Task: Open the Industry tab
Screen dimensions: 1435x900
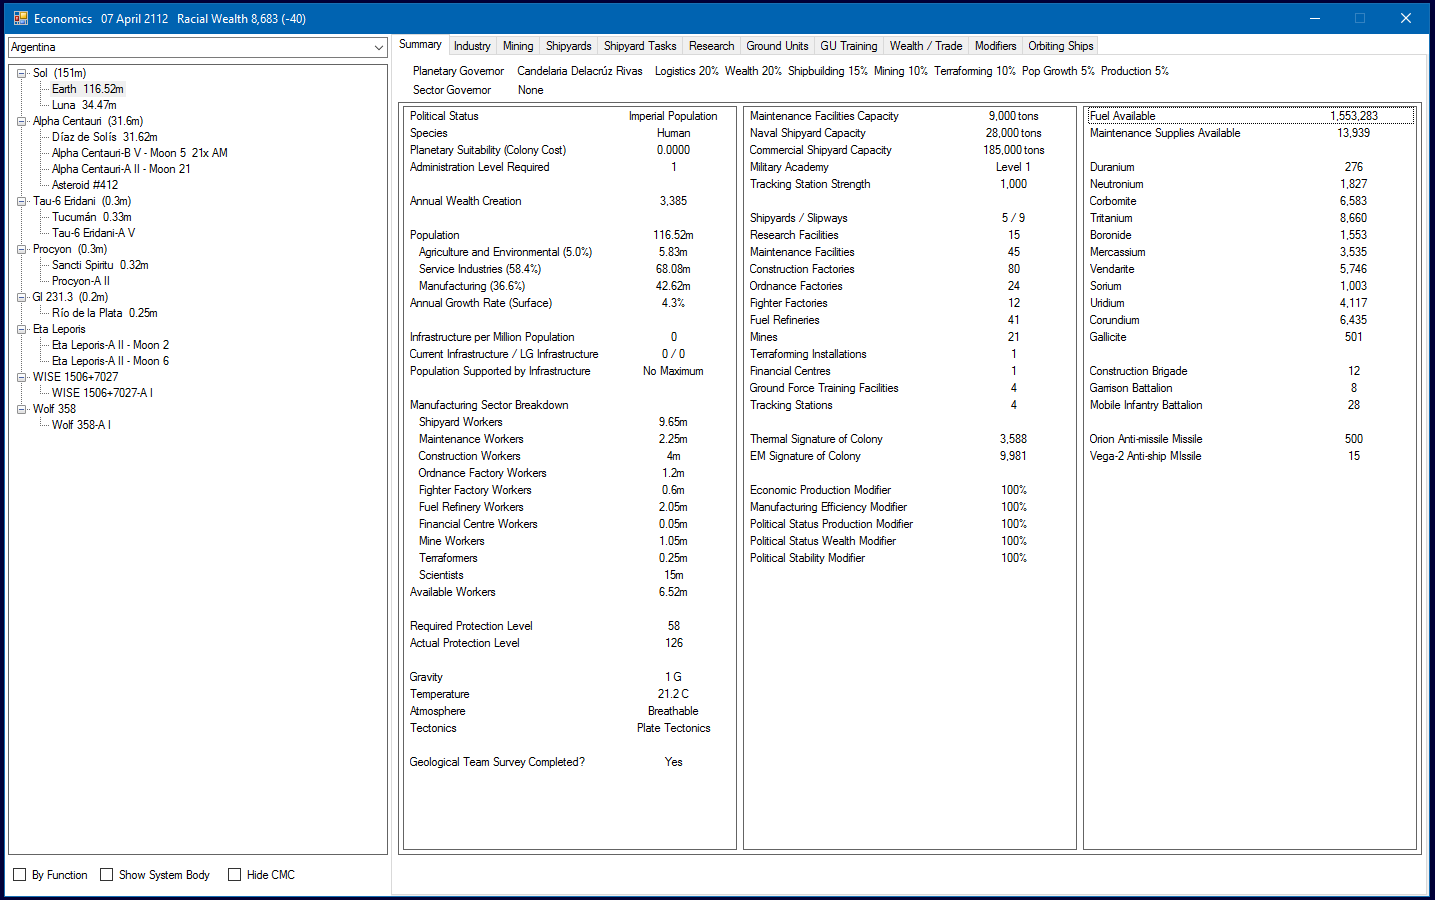Action: 472,46
